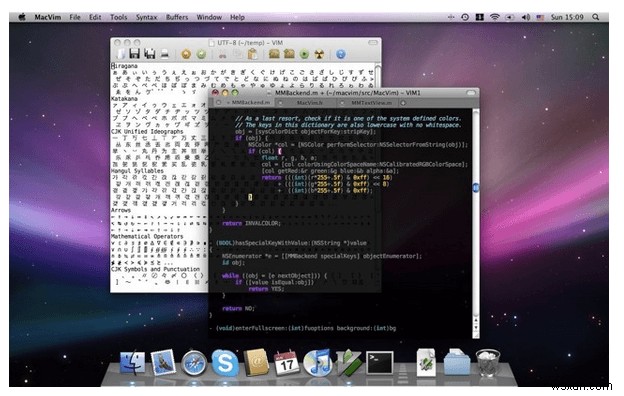
Task: Click the Sun 15:09 clock
Action: click(567, 17)
